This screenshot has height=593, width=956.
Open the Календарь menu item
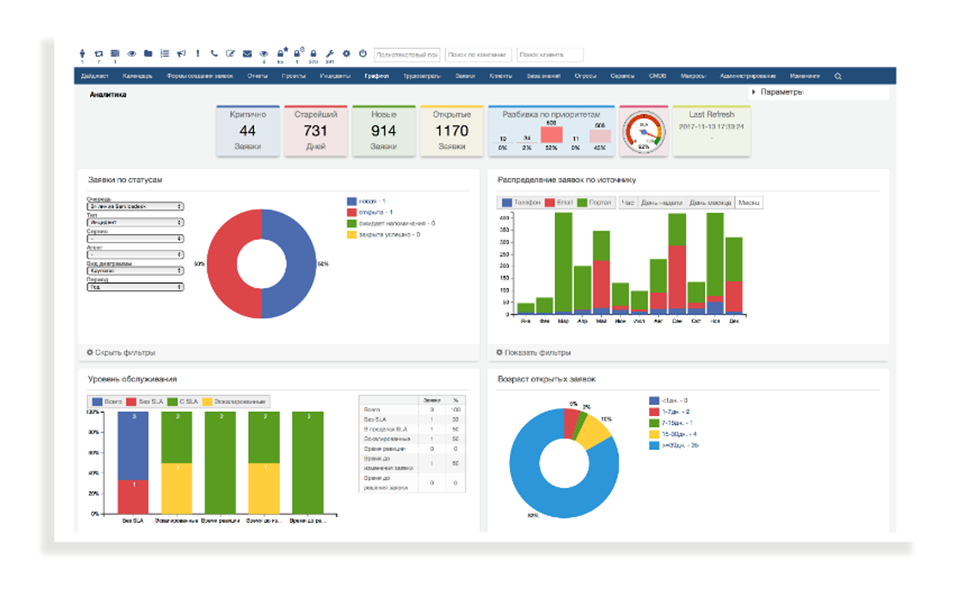point(137,76)
